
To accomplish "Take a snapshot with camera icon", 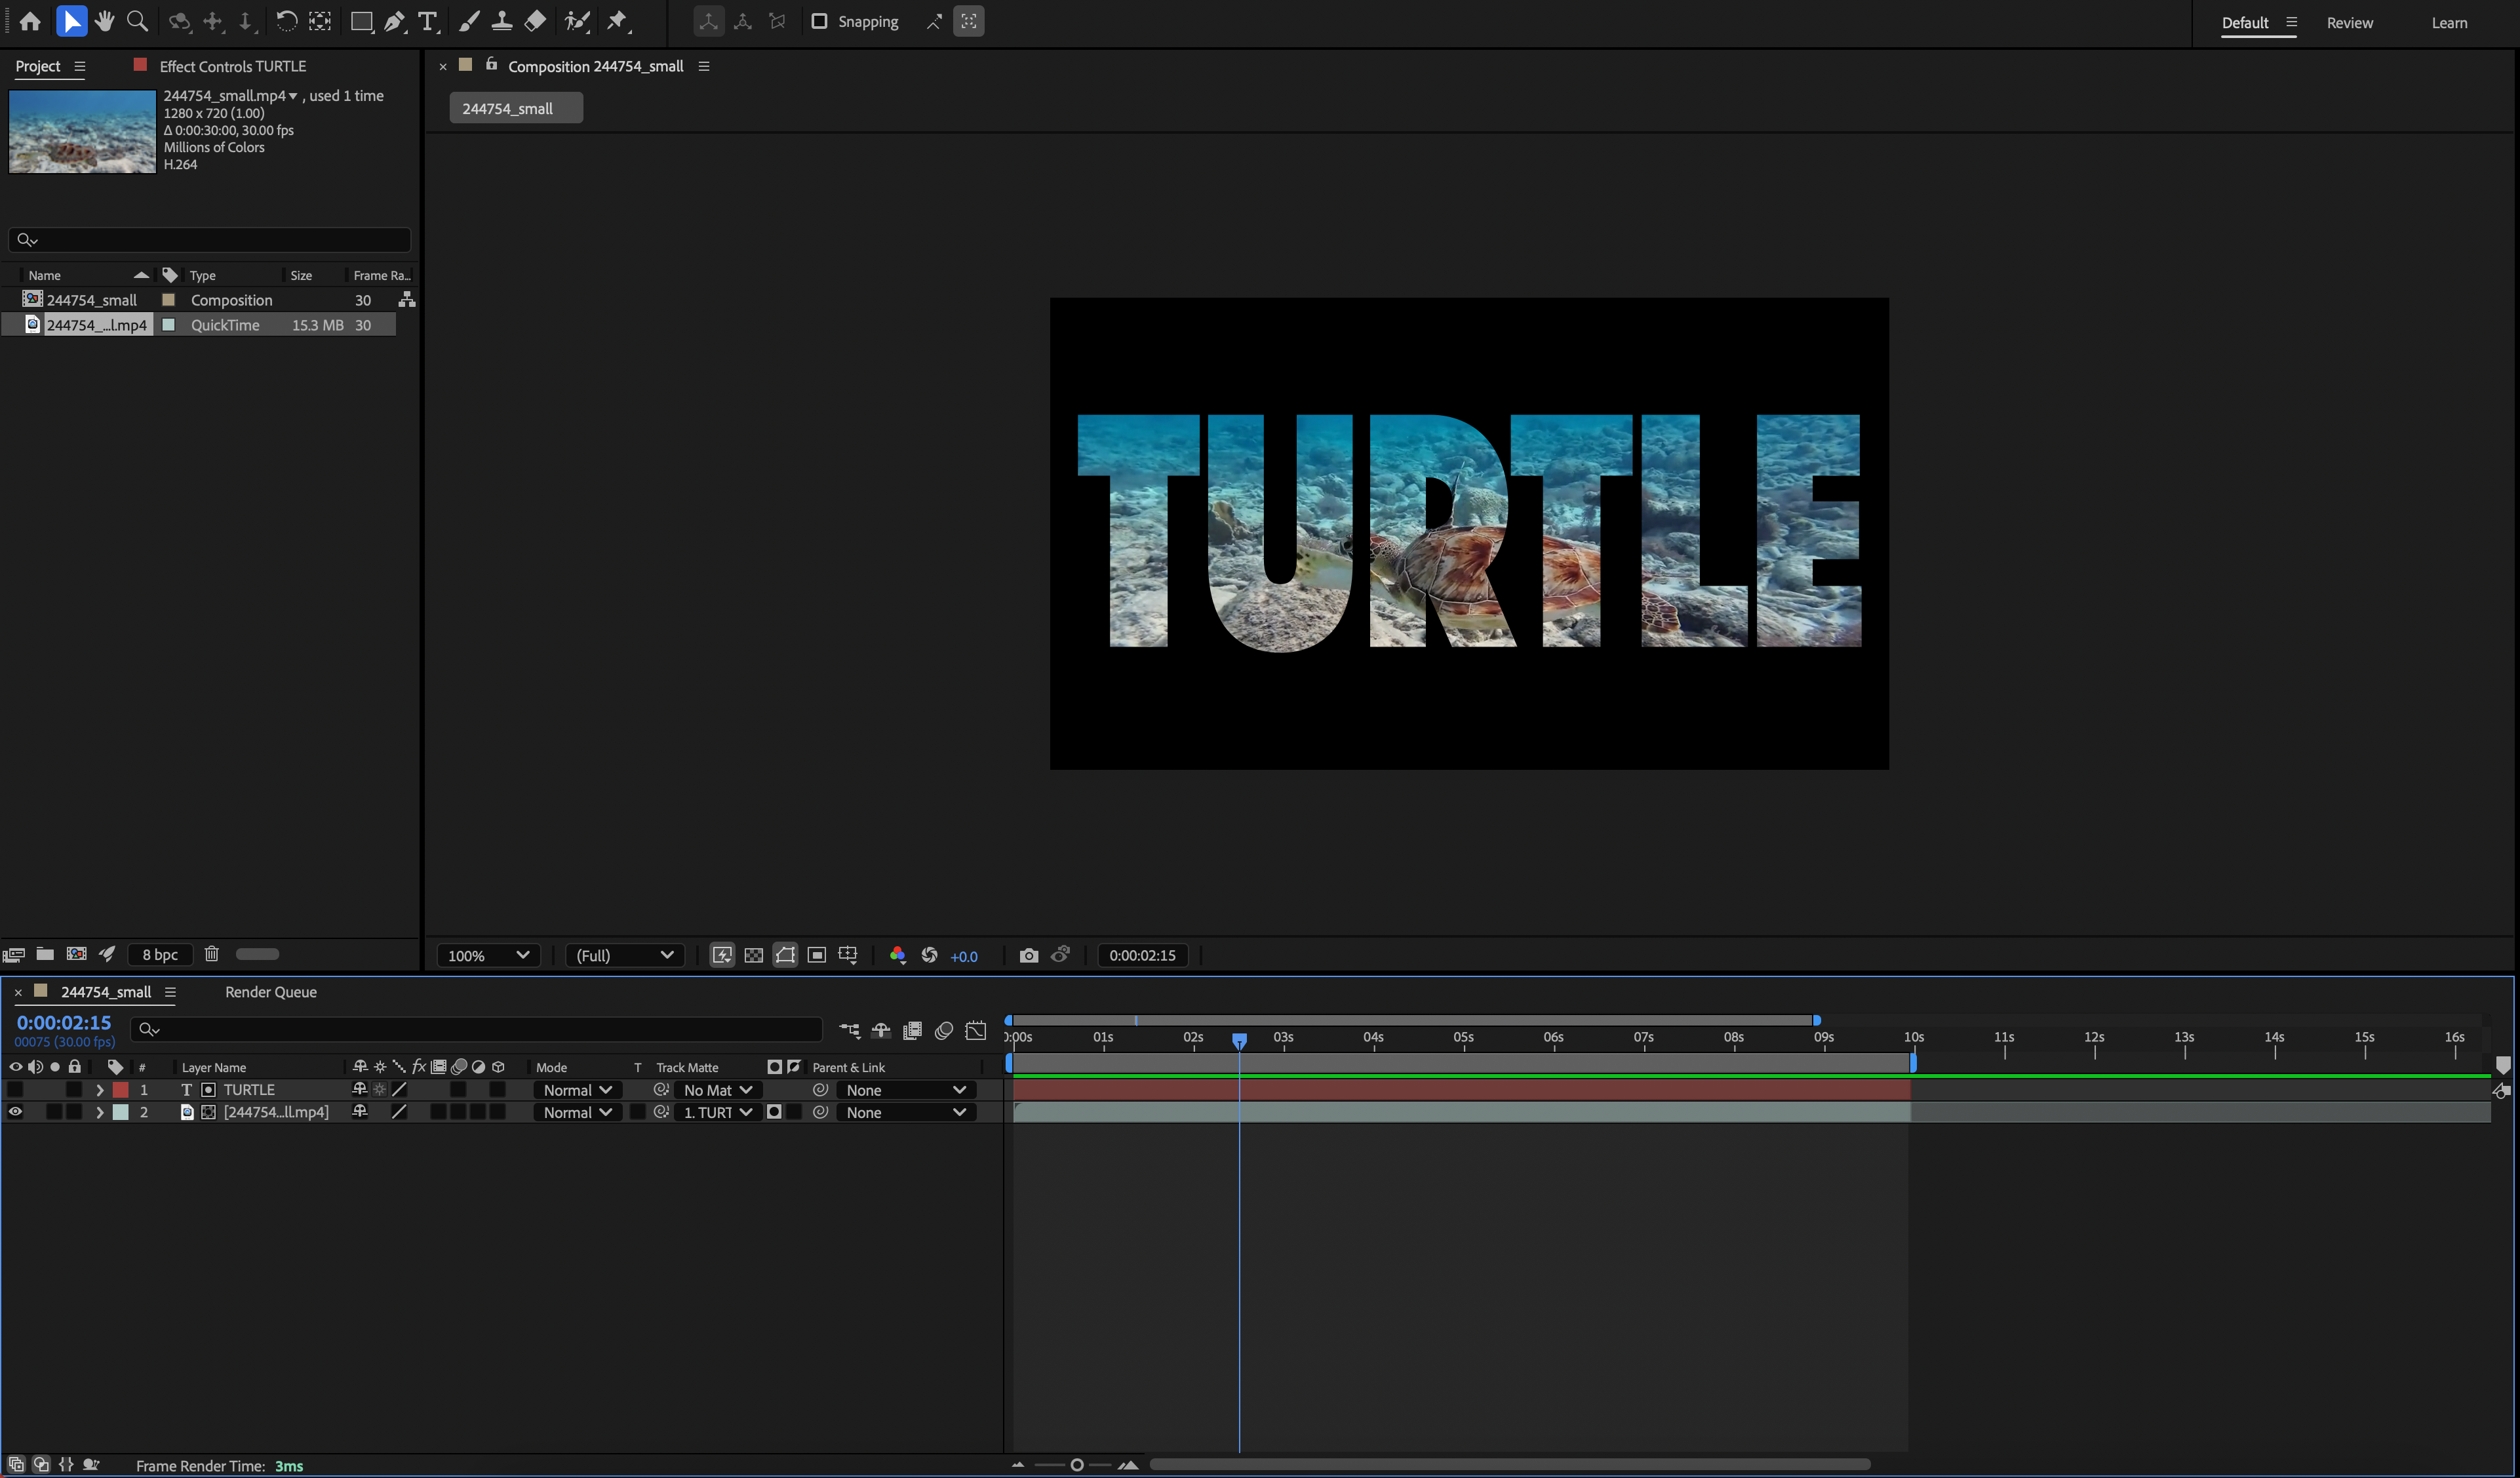I will click(x=1028, y=955).
